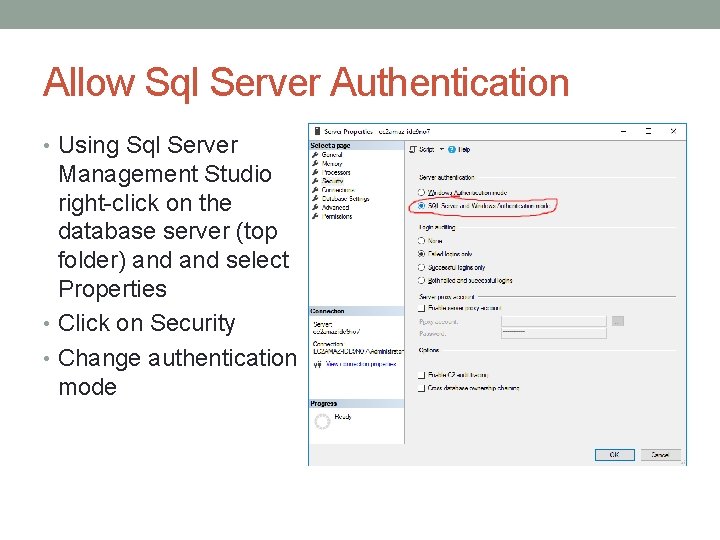This screenshot has width=720, height=540.
Task: Click the proxy Password field
Action: 553,333
